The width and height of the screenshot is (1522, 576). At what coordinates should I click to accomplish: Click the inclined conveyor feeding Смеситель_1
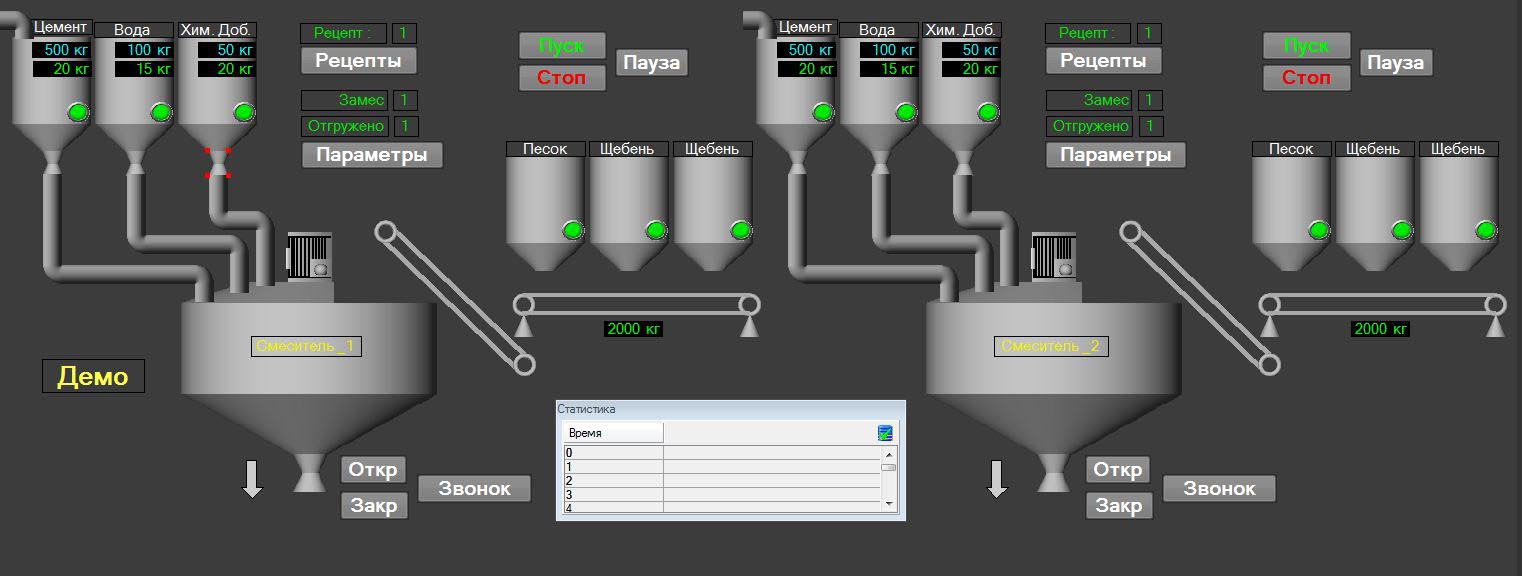[455, 298]
